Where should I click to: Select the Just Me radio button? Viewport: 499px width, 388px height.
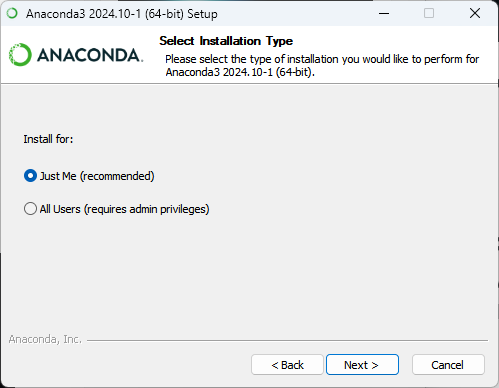pyautogui.click(x=30, y=176)
